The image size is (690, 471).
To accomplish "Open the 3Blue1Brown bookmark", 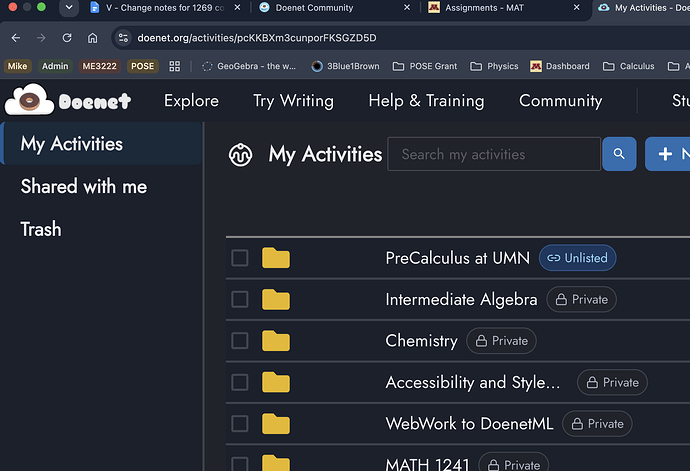I will tap(345, 66).
